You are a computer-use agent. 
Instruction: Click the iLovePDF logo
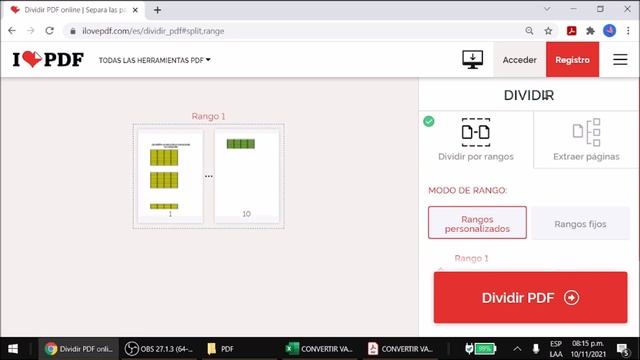click(x=48, y=60)
